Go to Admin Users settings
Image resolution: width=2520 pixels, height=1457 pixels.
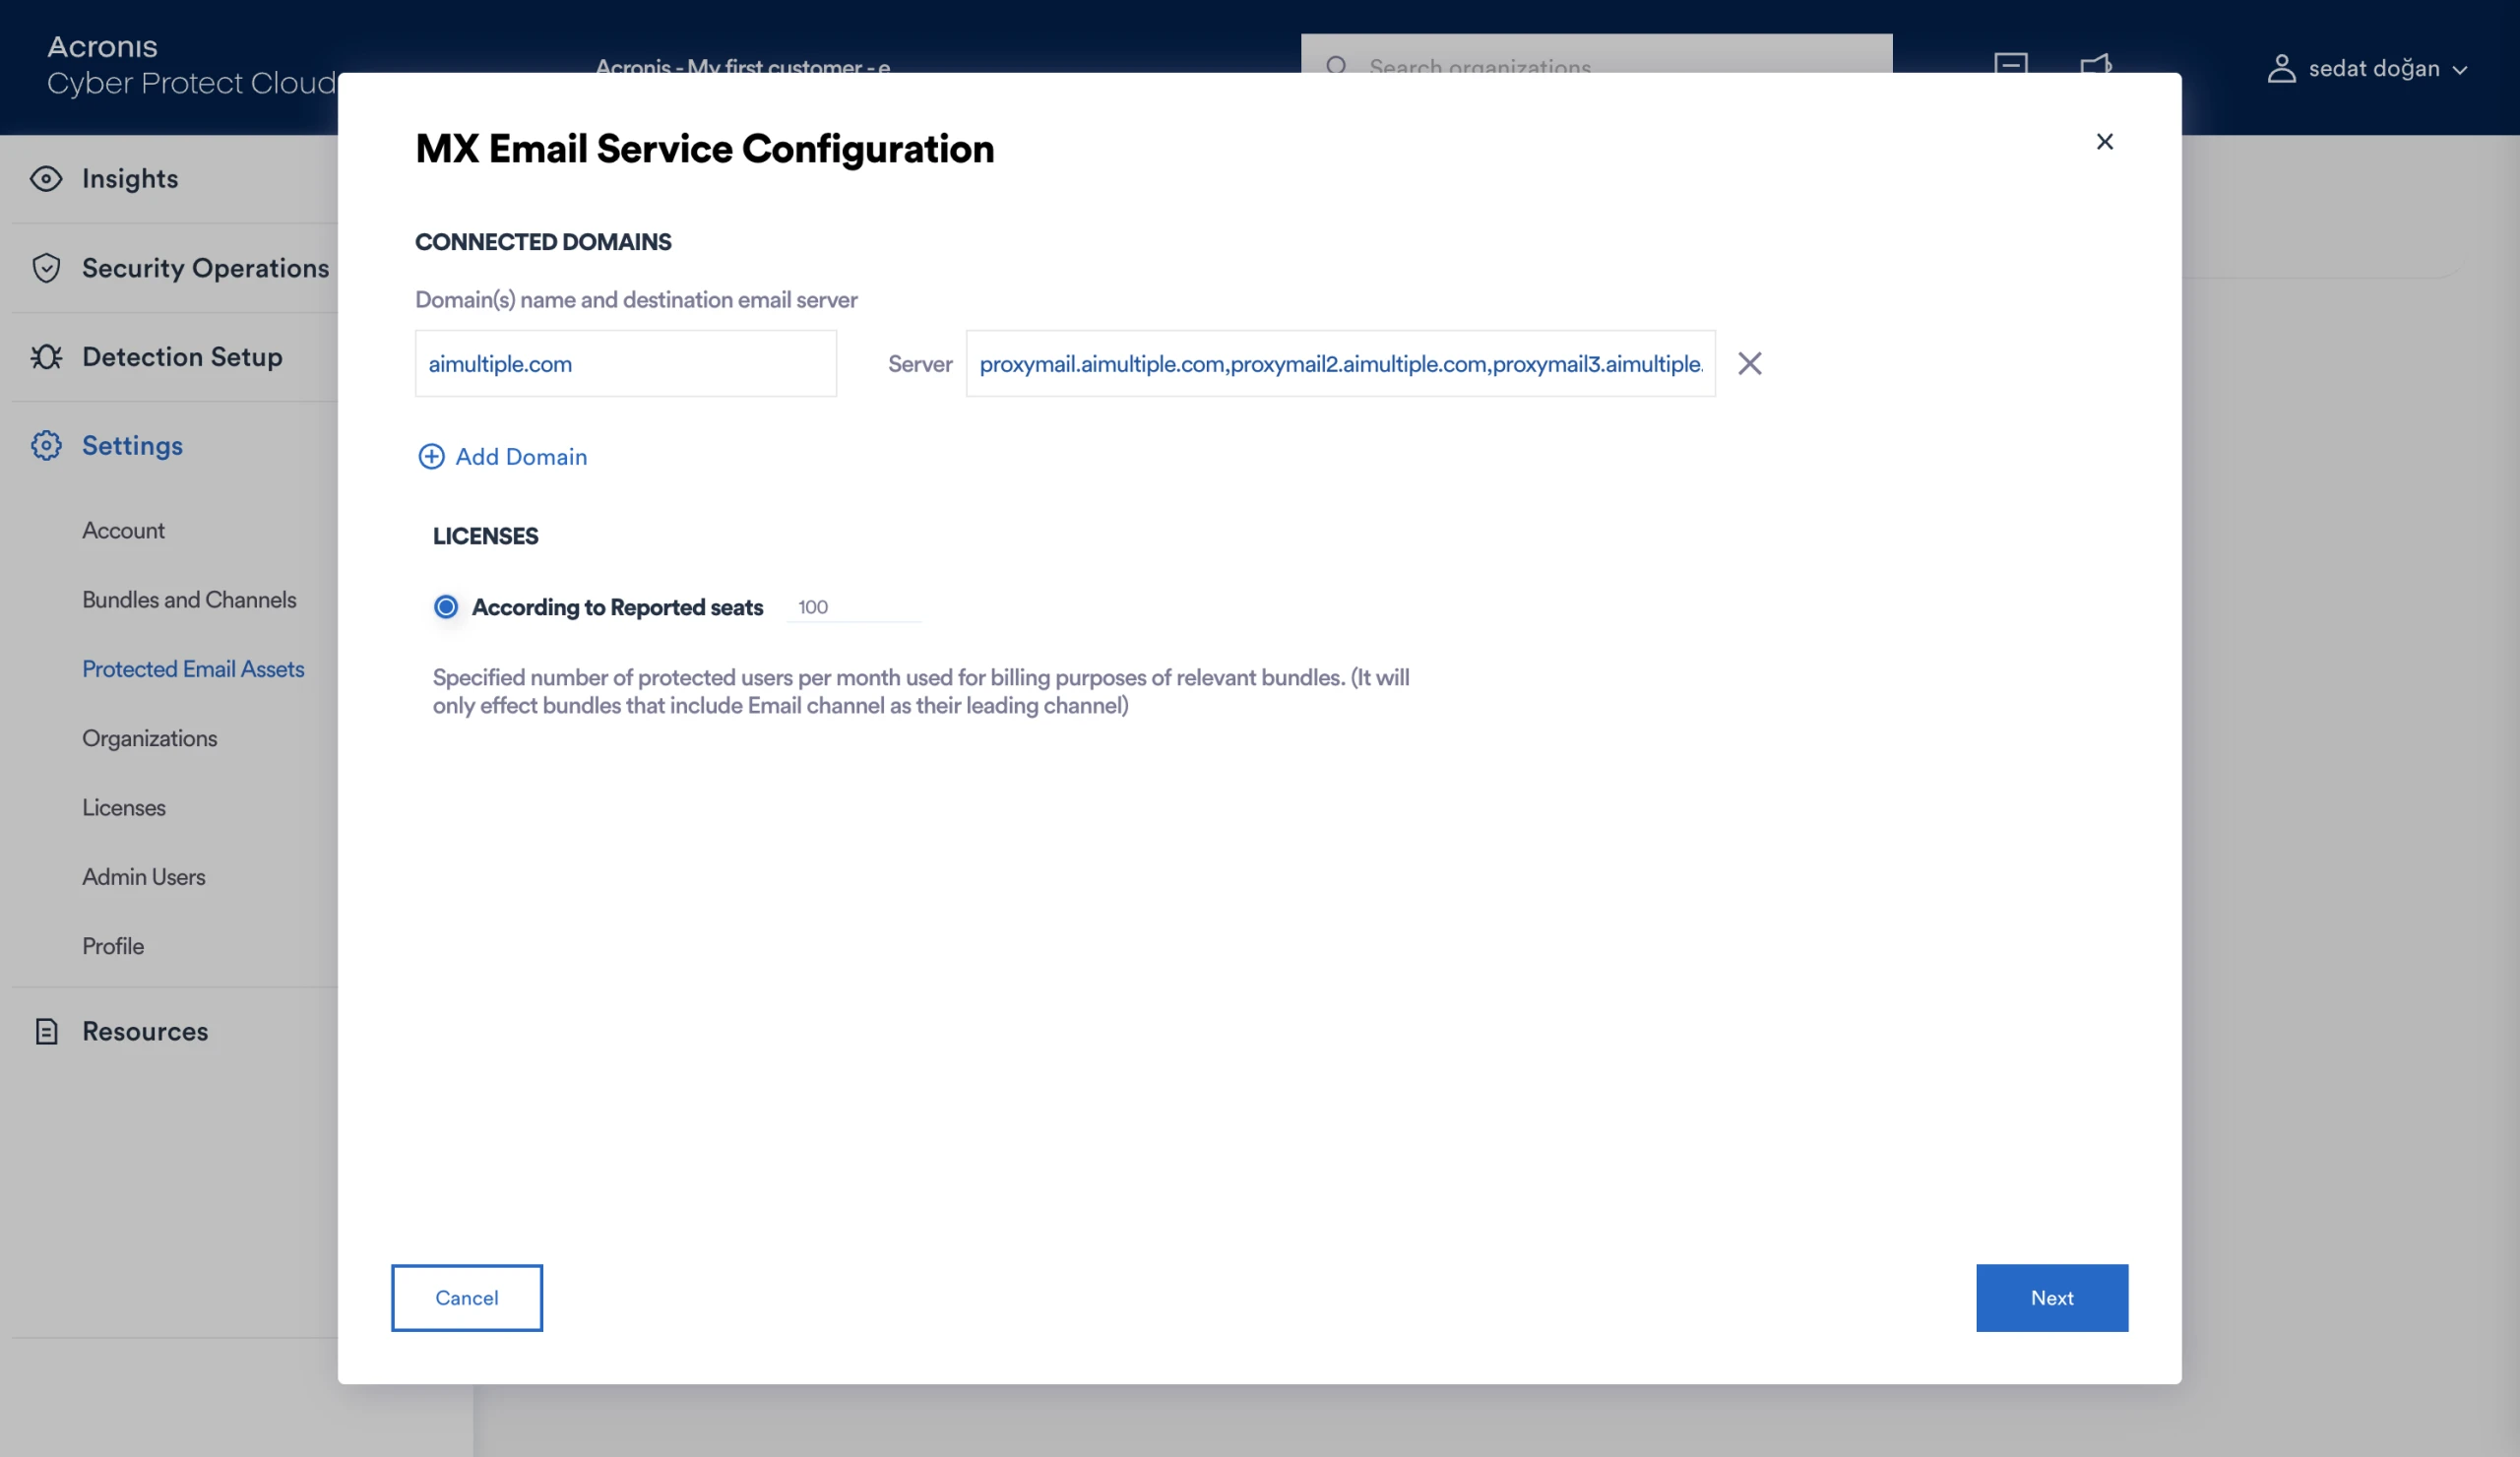click(143, 877)
